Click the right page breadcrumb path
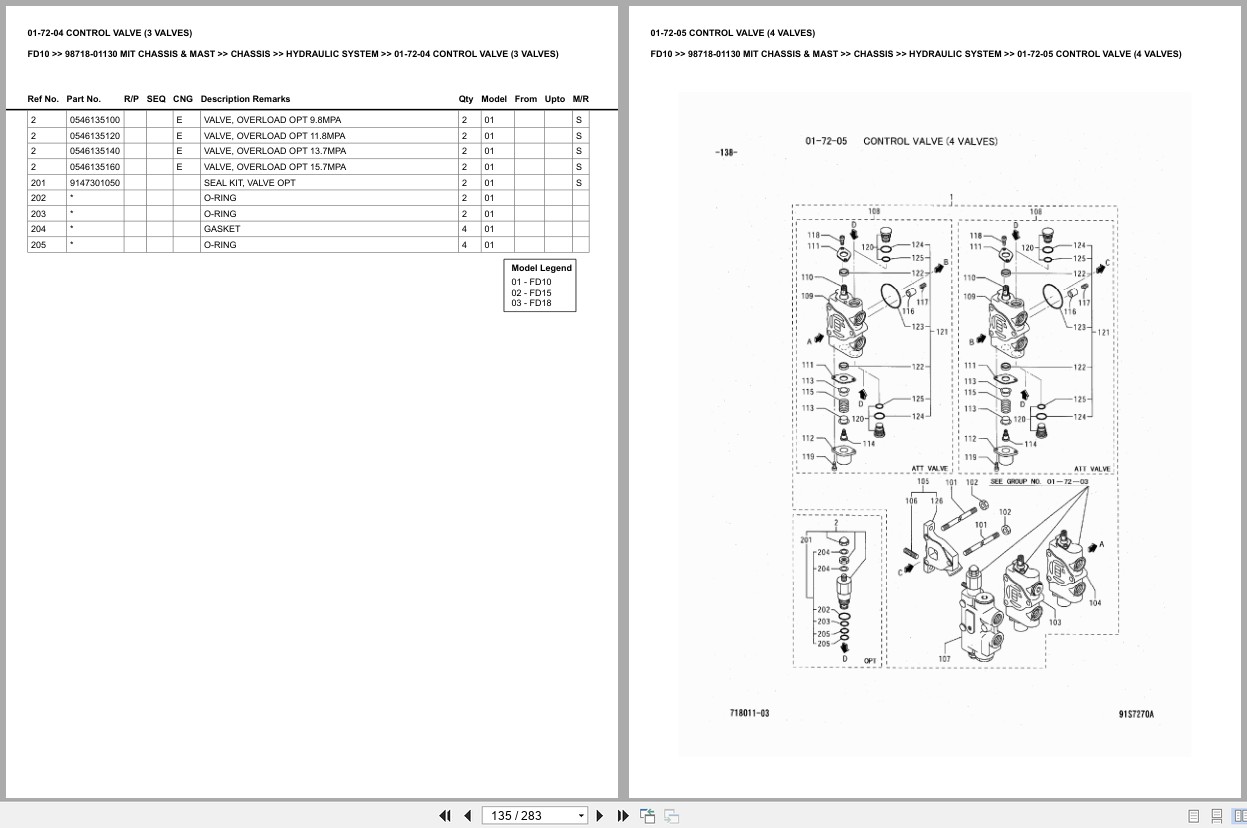The image size is (1247, 828). (x=915, y=54)
